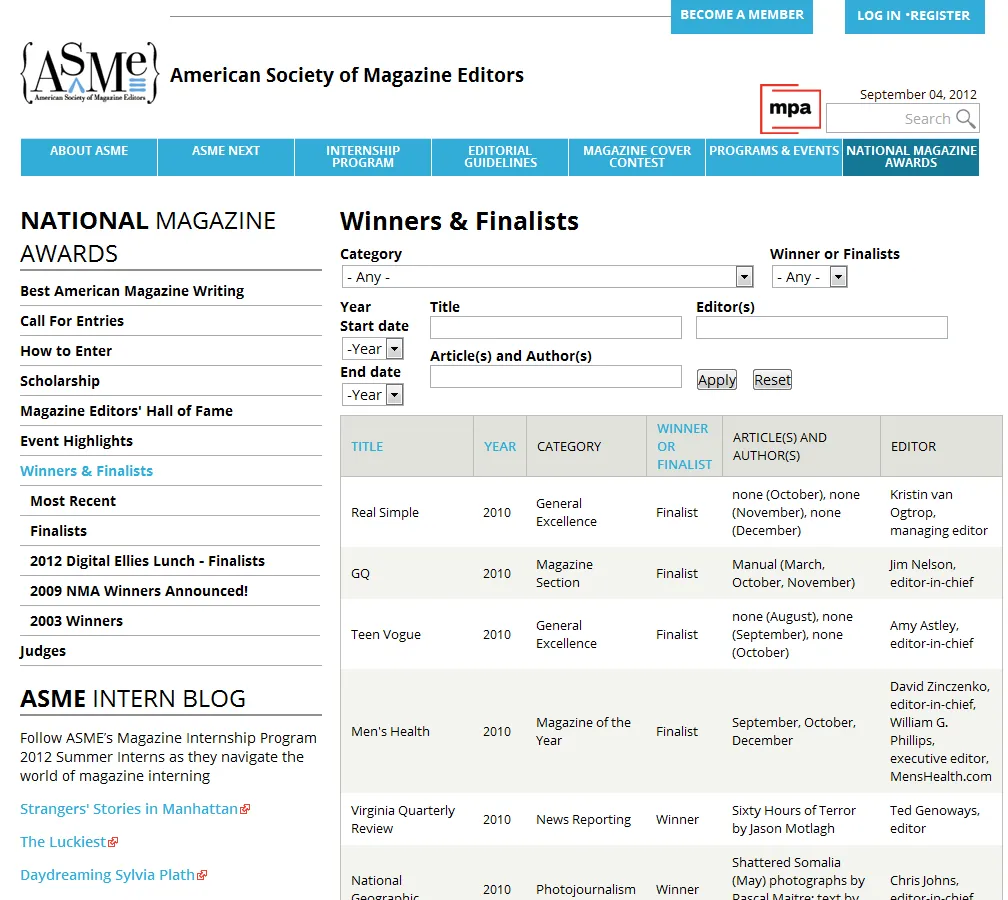The width and height of the screenshot is (1008, 900).
Task: Click the September 04, 2012 date text
Action: [x=918, y=94]
